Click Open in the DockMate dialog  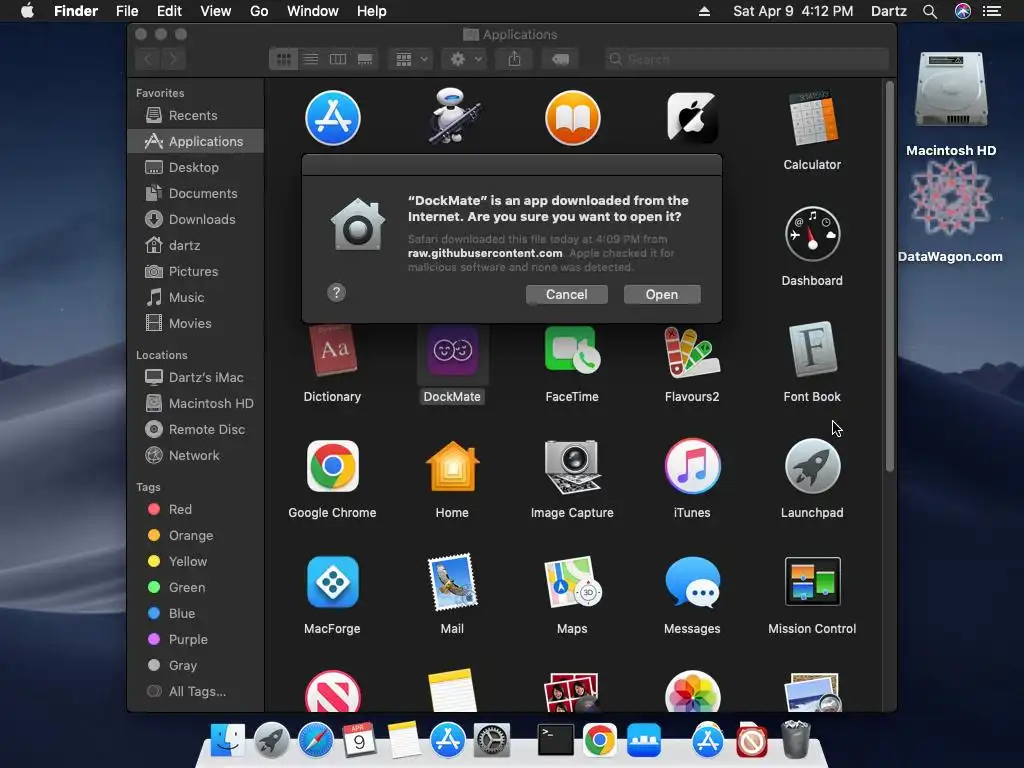point(662,295)
